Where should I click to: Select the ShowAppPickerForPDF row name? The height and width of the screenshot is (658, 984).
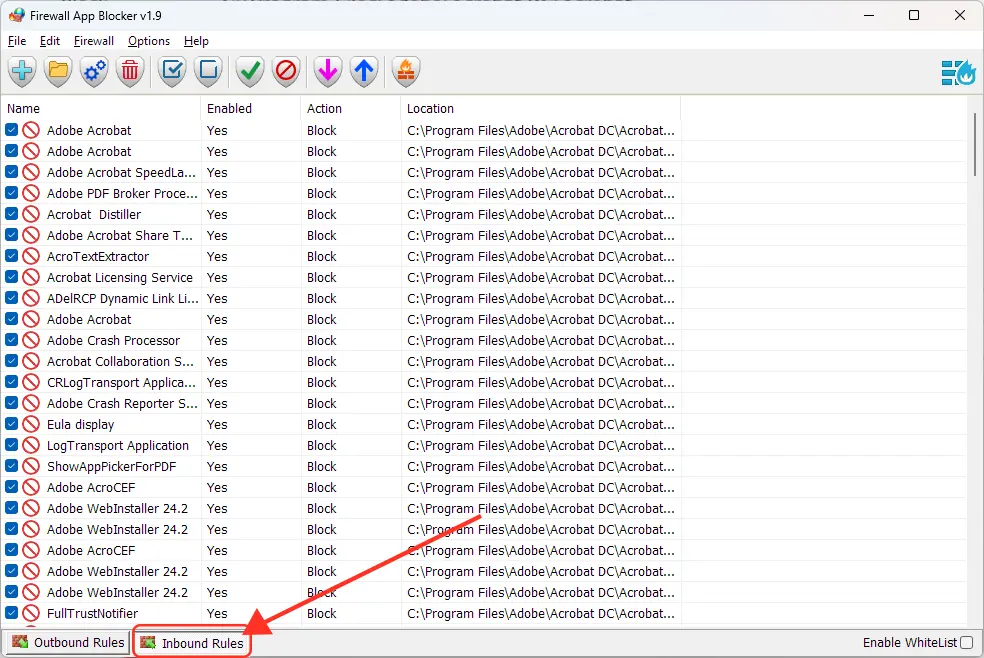tap(112, 467)
